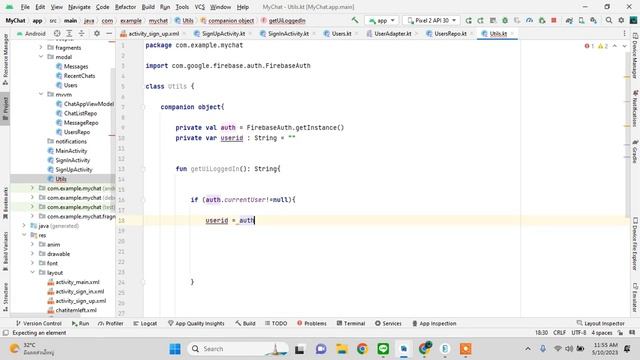640x360 pixels.
Task: Open the editor tabs overflow menu
Action: [624, 33]
